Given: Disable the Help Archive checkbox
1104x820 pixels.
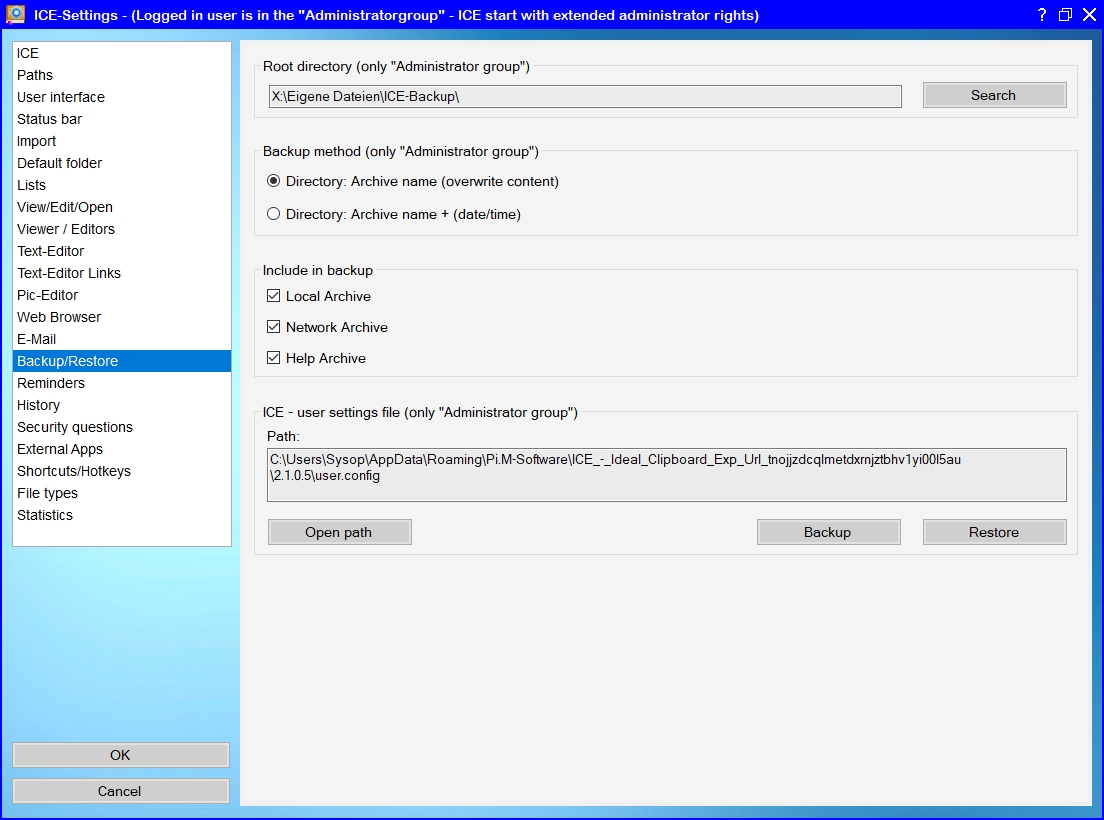Looking at the screenshot, I should (x=274, y=358).
